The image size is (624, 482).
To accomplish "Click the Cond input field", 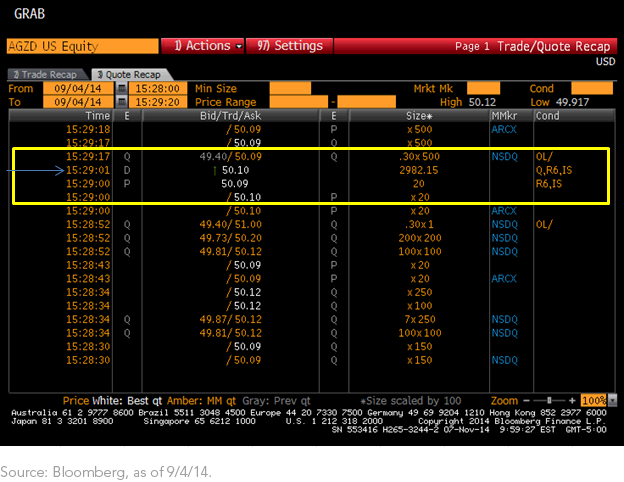I will 592,88.
